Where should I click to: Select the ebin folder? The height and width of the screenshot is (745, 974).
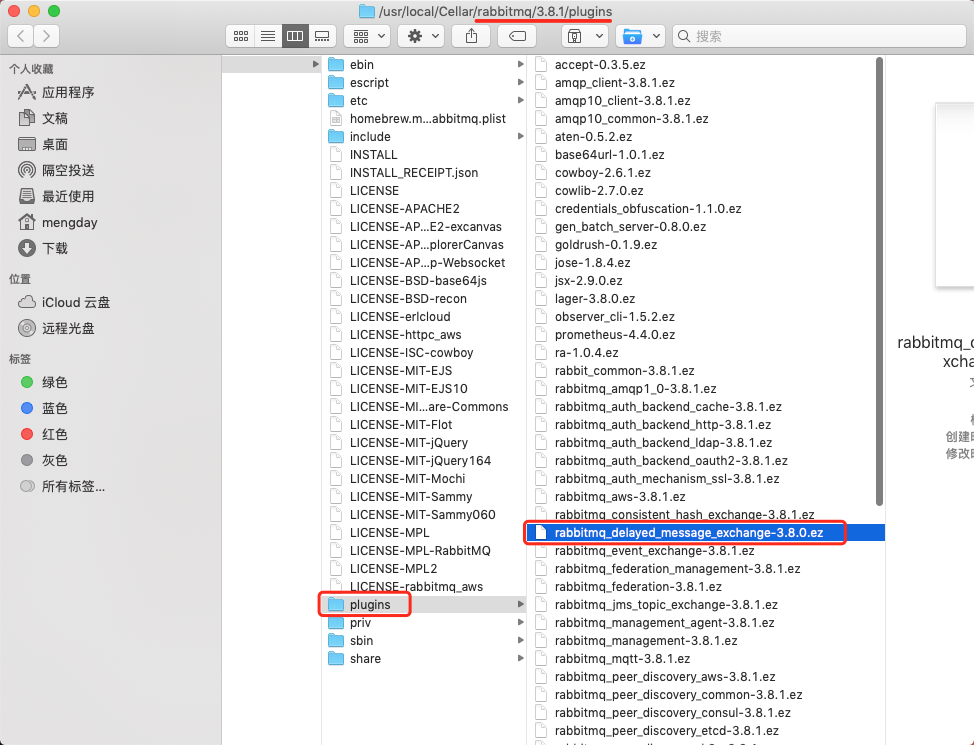coord(424,65)
